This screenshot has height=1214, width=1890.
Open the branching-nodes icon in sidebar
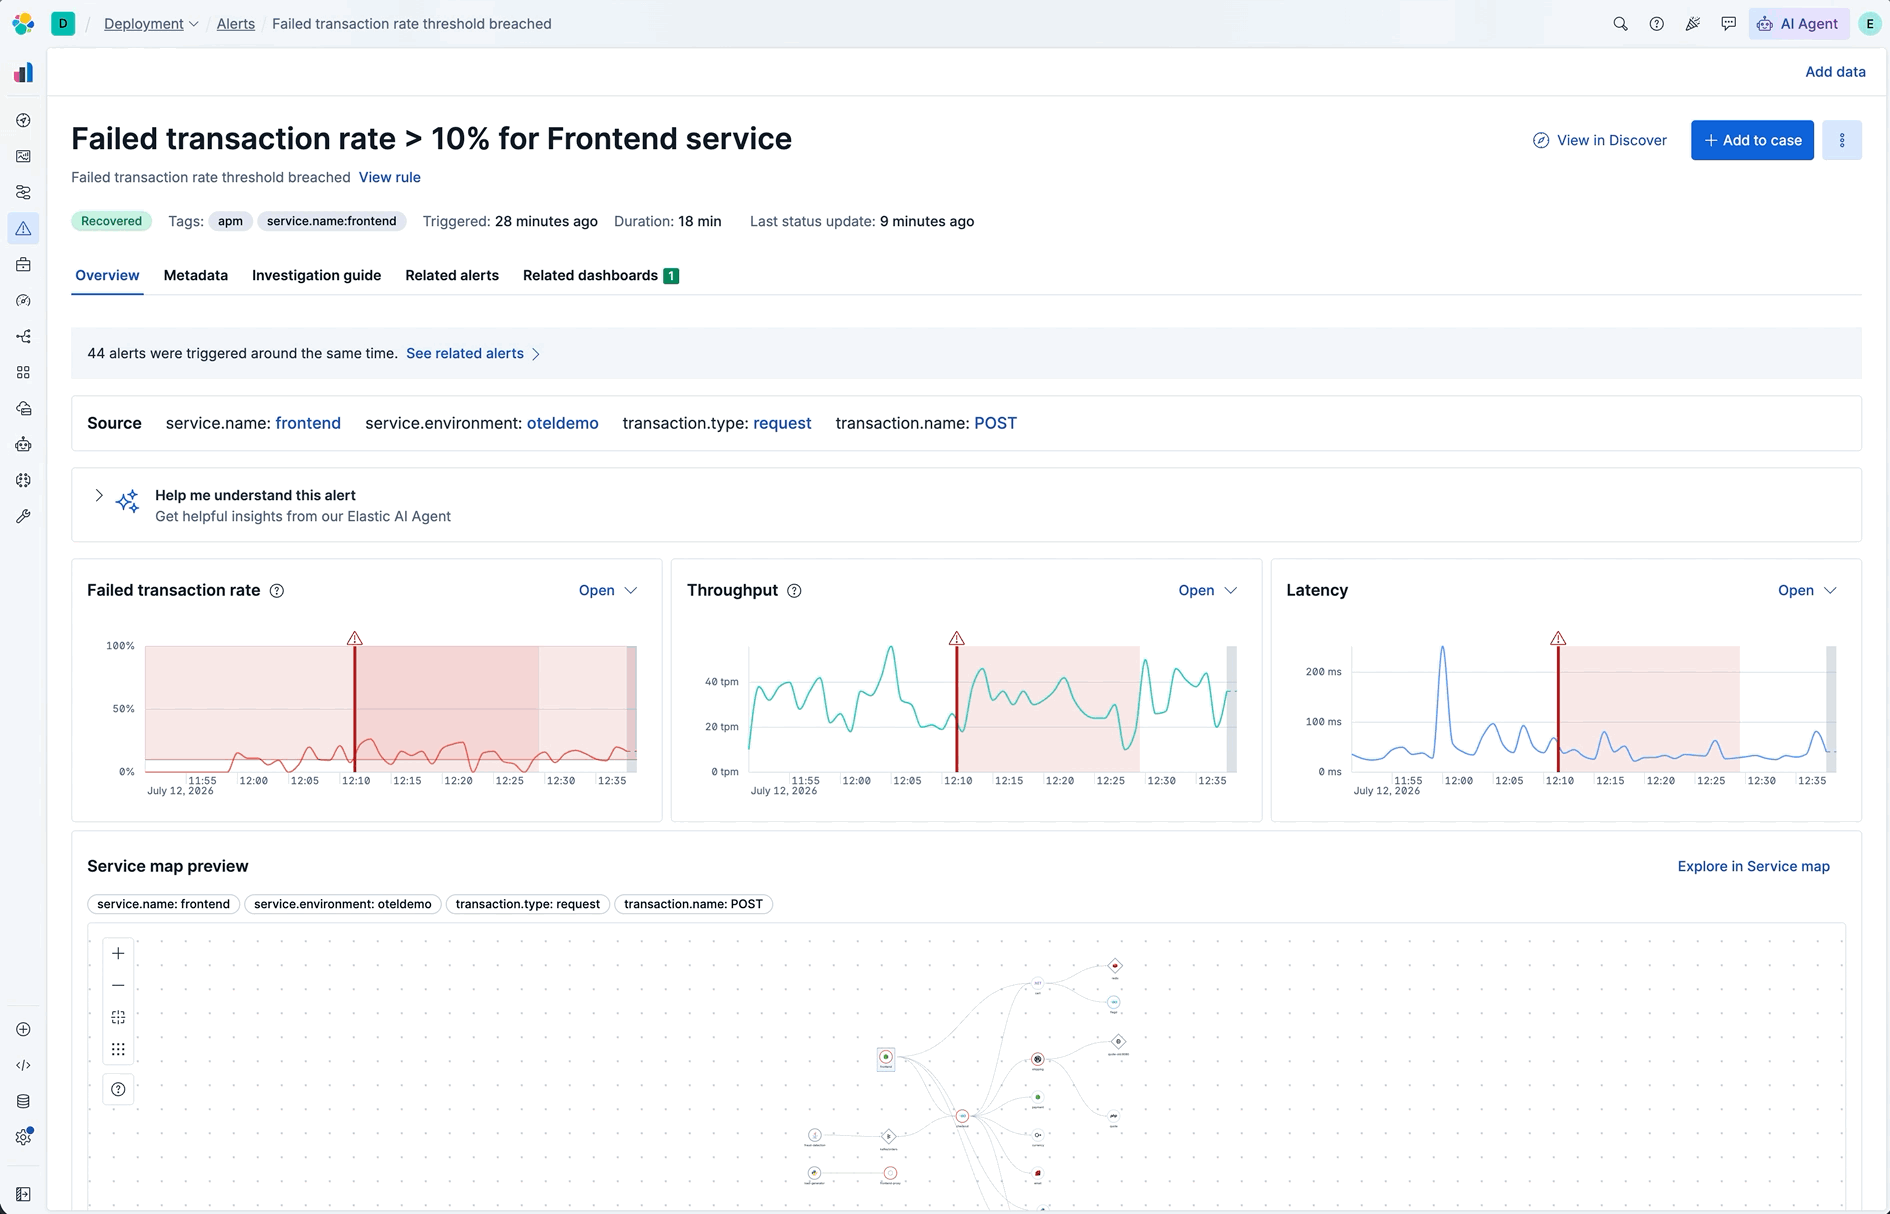point(23,336)
